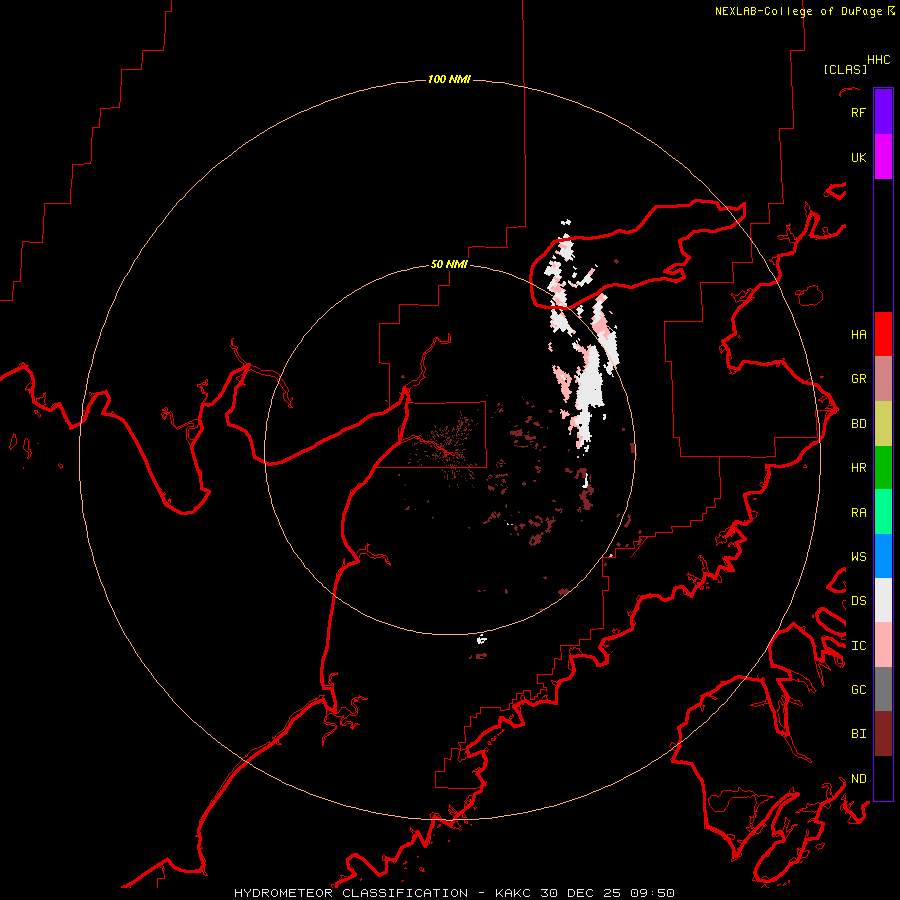Viewport: 900px width, 900px height.
Task: Click the HA legend label
Action: pyautogui.click(x=858, y=334)
